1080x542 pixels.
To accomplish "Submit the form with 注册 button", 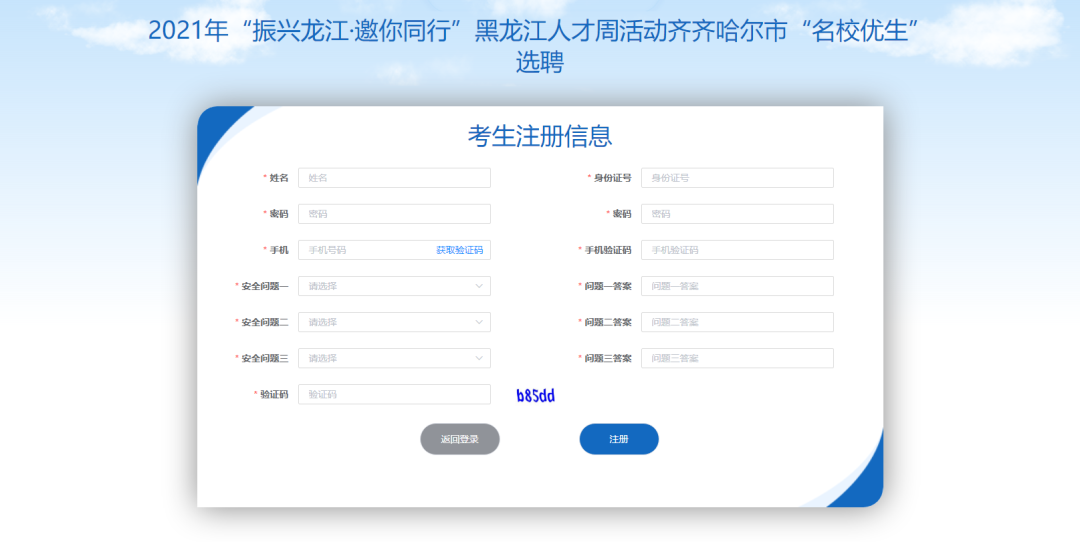I will pos(619,439).
